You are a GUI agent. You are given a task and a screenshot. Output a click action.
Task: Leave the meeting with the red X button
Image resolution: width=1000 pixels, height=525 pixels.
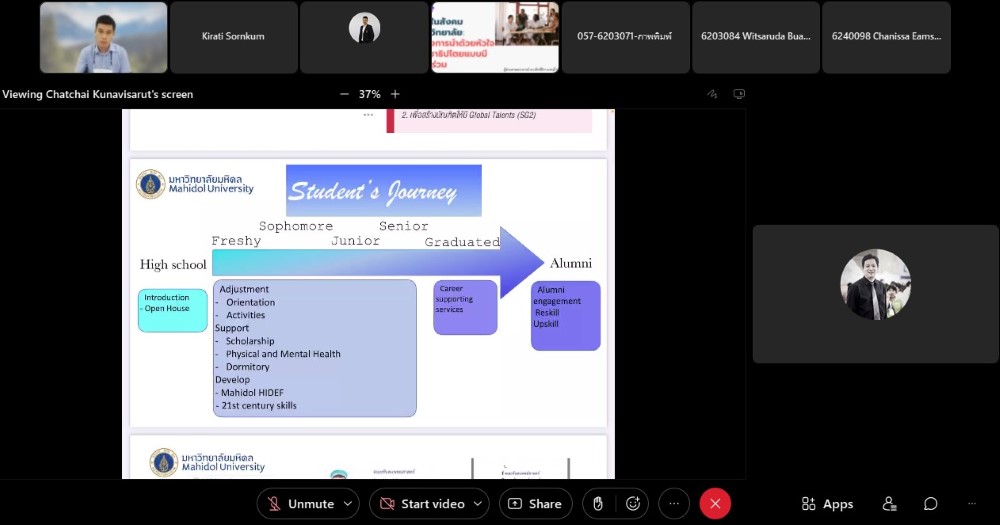(x=715, y=504)
